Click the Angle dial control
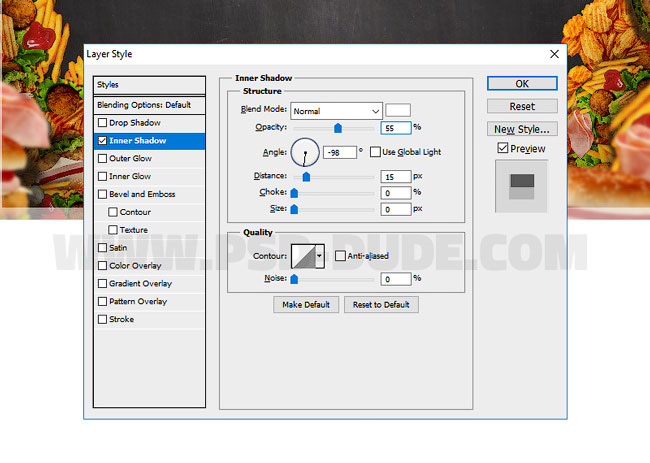 (x=305, y=152)
